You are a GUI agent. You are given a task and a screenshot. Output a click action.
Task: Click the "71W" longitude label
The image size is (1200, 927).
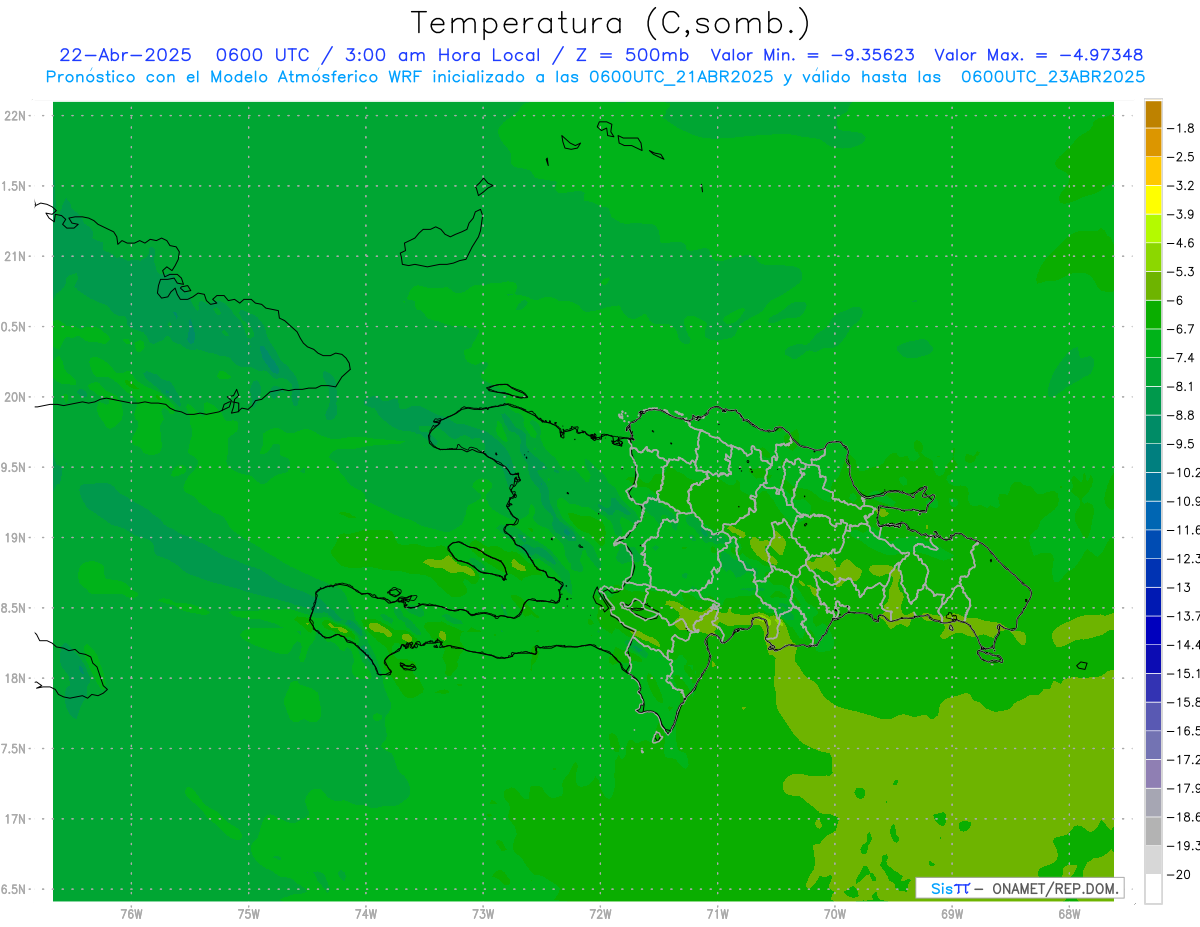click(x=717, y=913)
